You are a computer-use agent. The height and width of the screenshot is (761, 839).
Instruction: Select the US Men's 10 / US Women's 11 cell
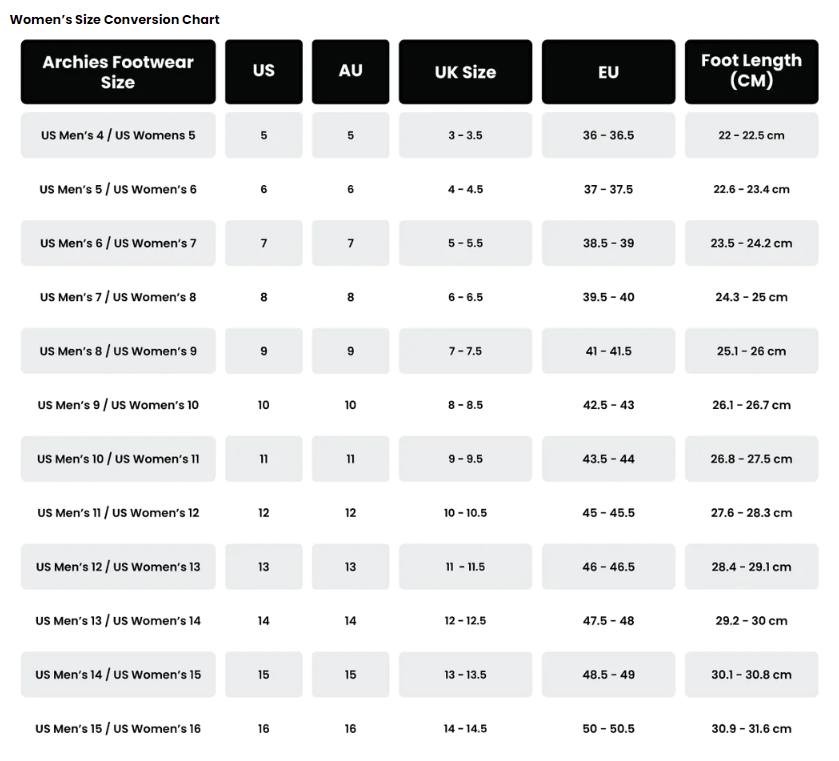coord(118,459)
